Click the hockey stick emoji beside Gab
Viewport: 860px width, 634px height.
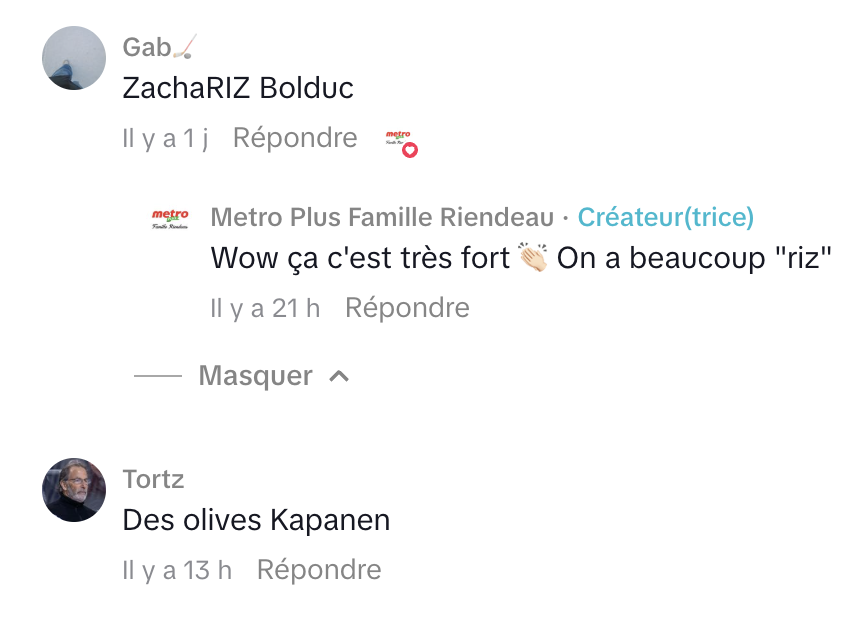click(186, 46)
